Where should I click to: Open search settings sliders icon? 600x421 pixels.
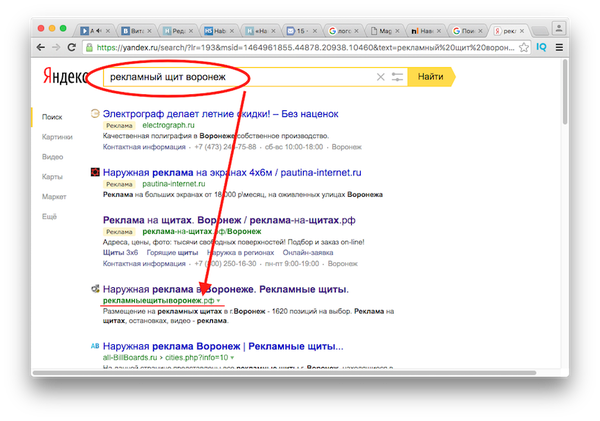point(397,77)
